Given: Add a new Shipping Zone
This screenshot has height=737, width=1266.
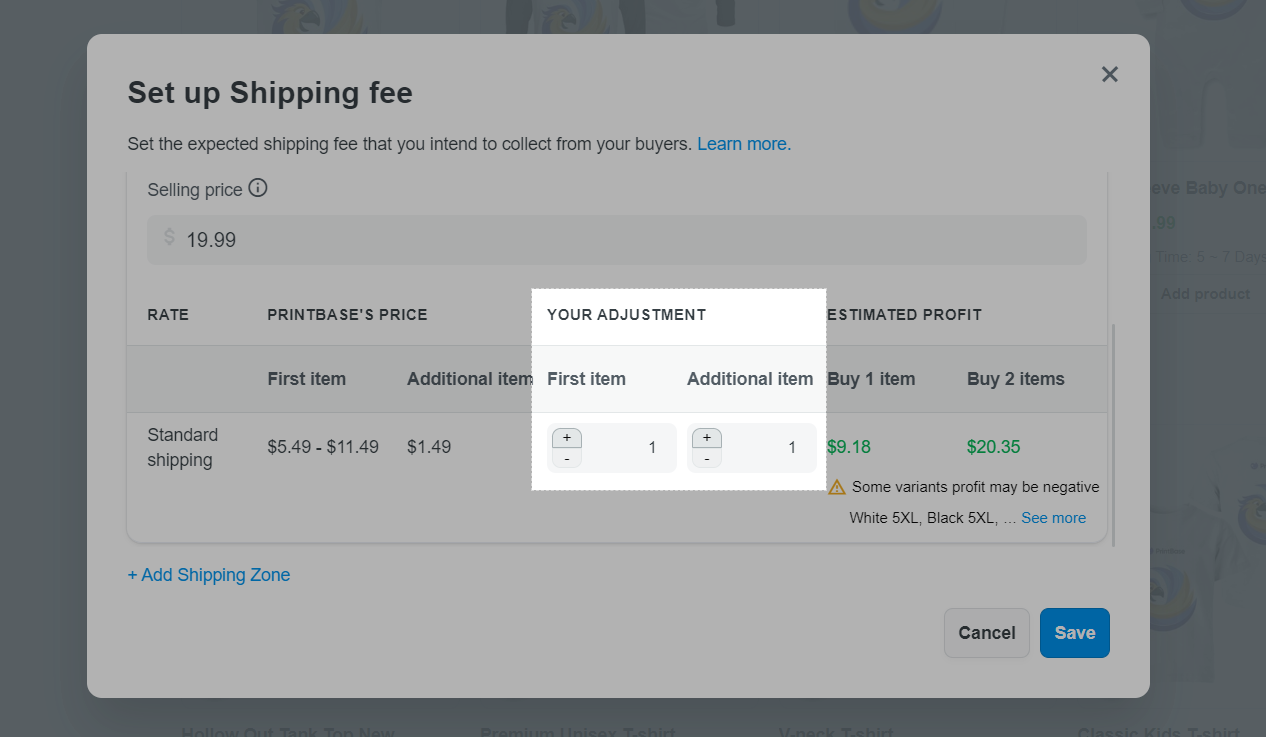Looking at the screenshot, I should 209,575.
